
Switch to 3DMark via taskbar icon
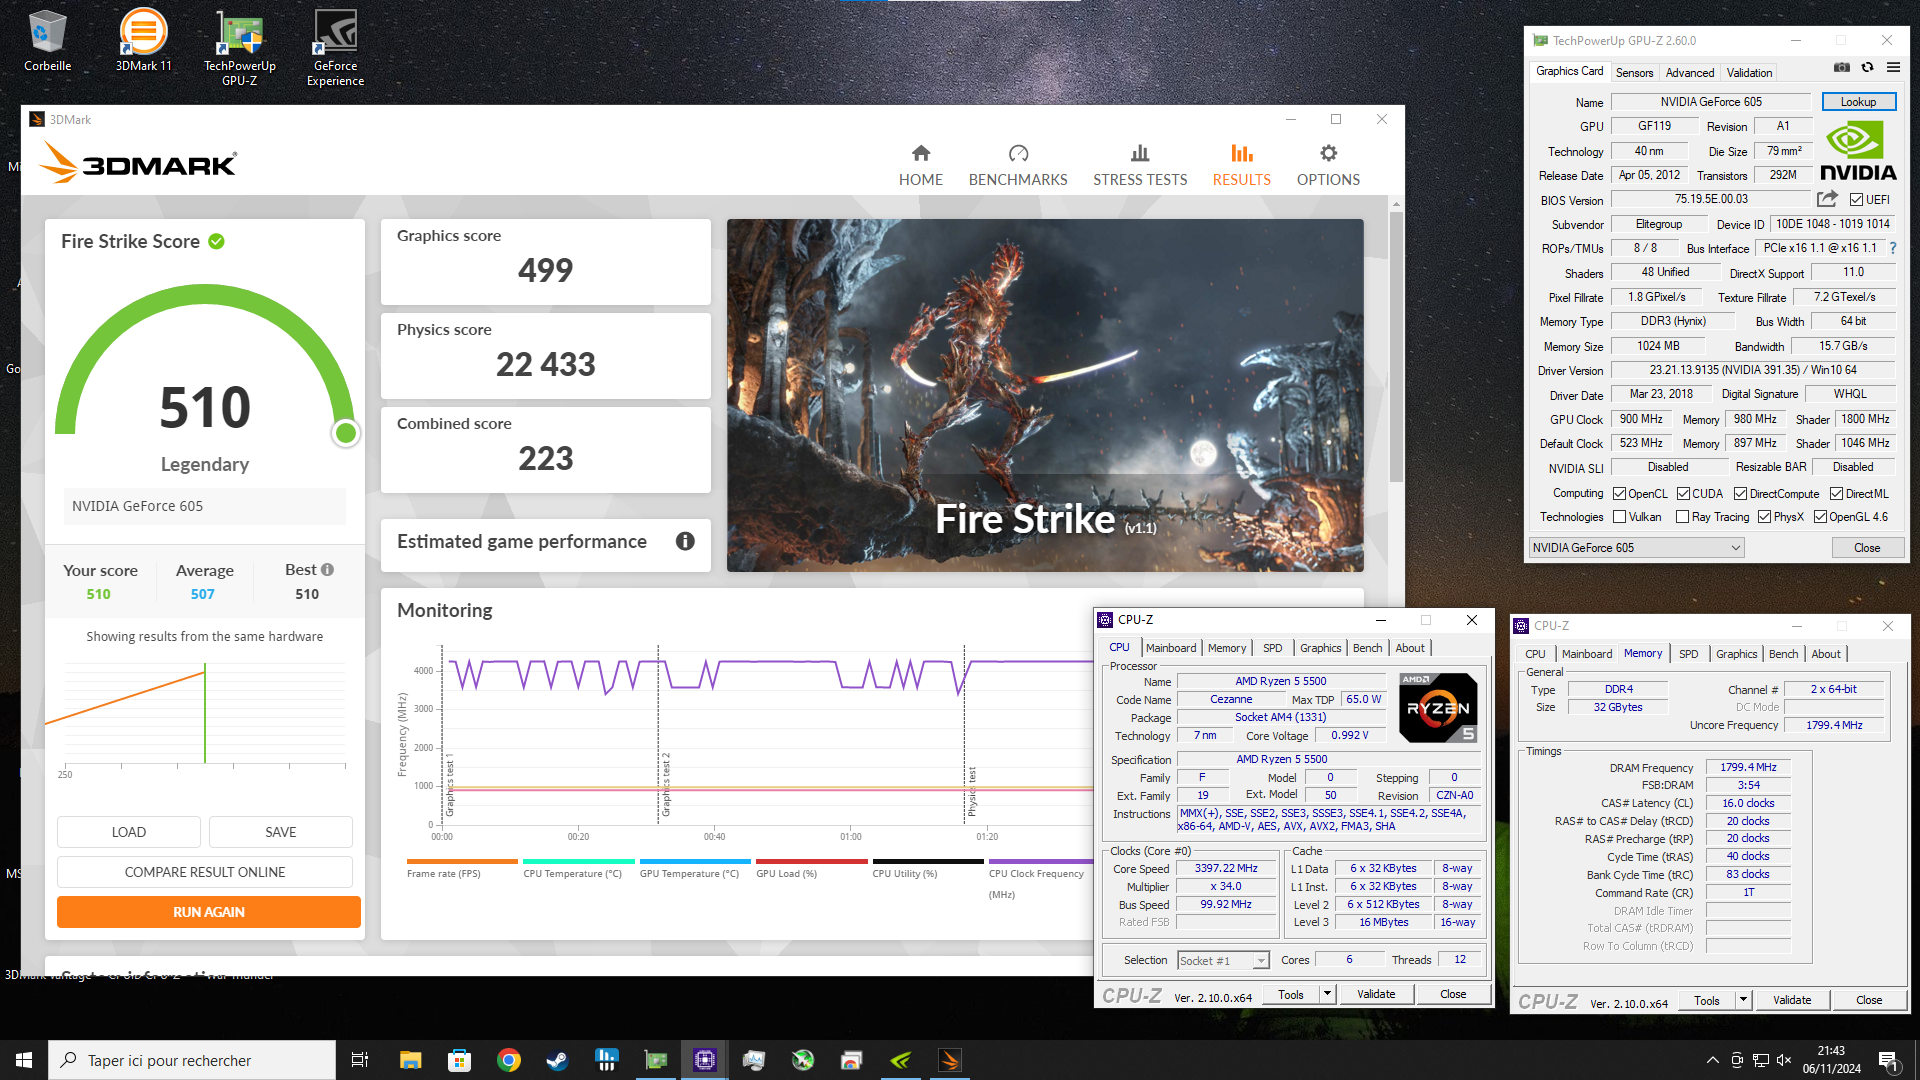click(949, 1060)
